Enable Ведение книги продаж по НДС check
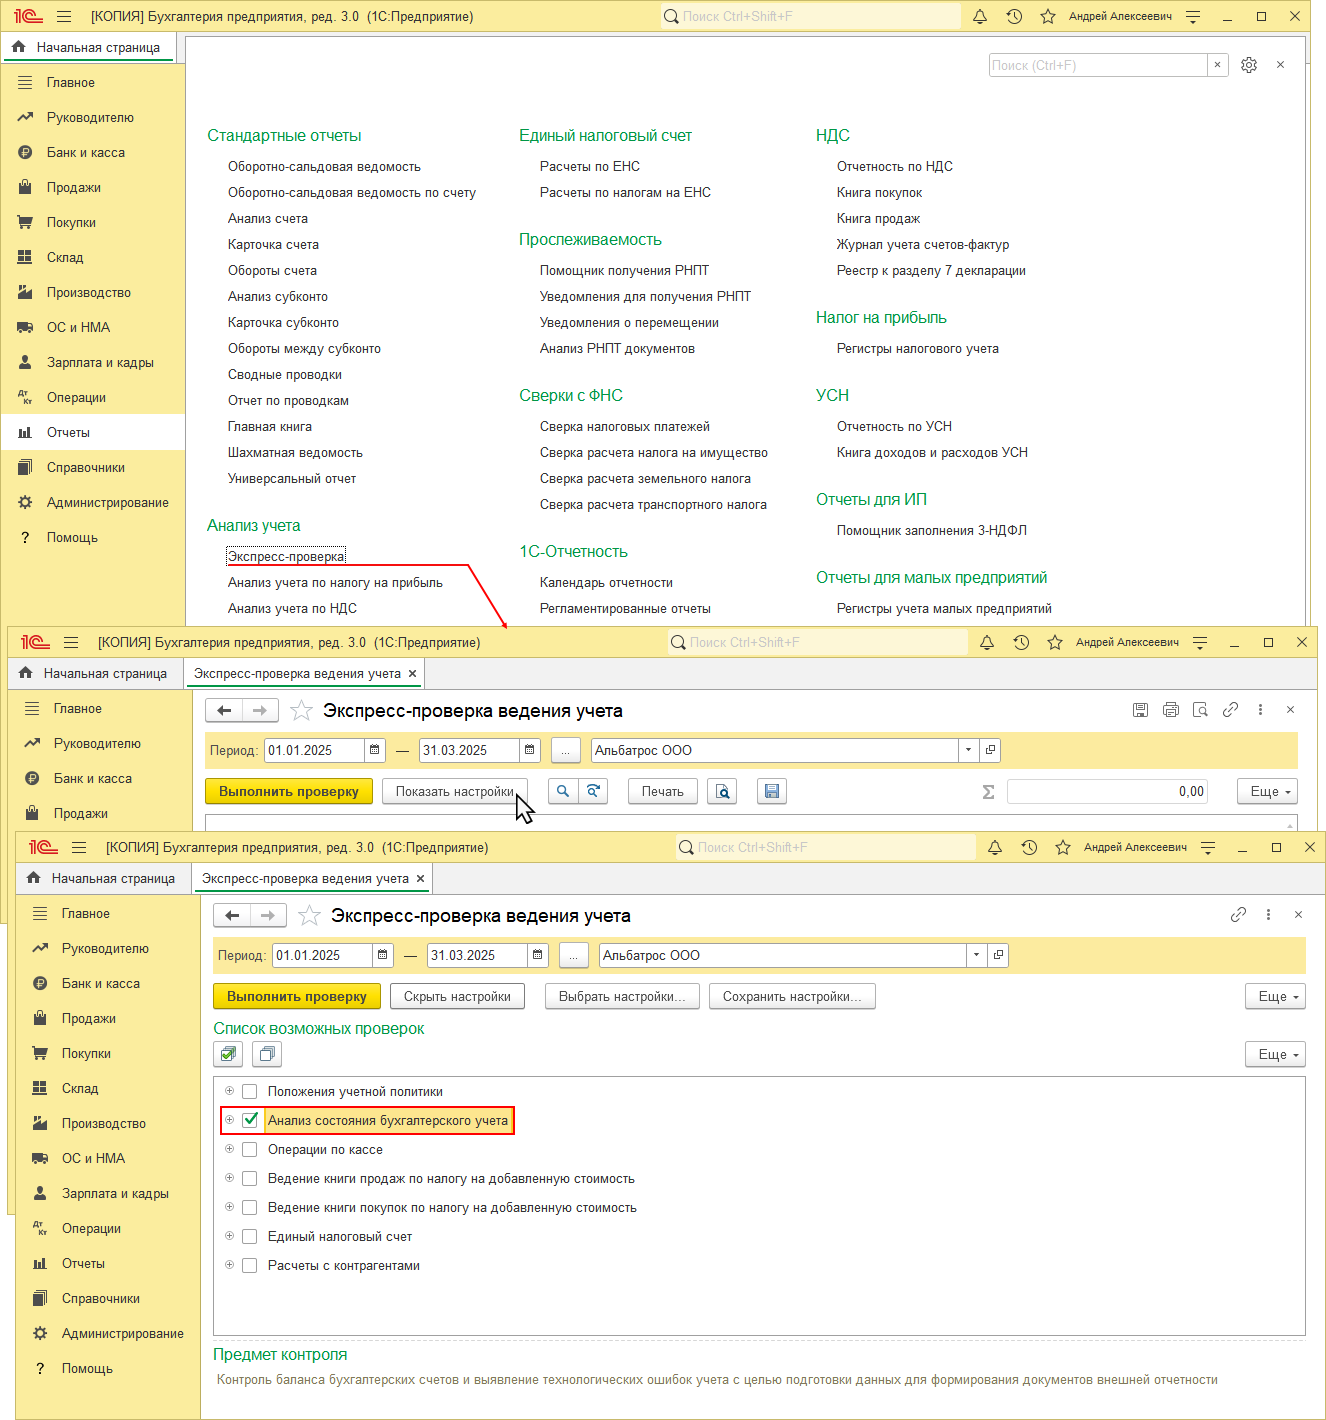The image size is (1326, 1420). [x=250, y=1179]
